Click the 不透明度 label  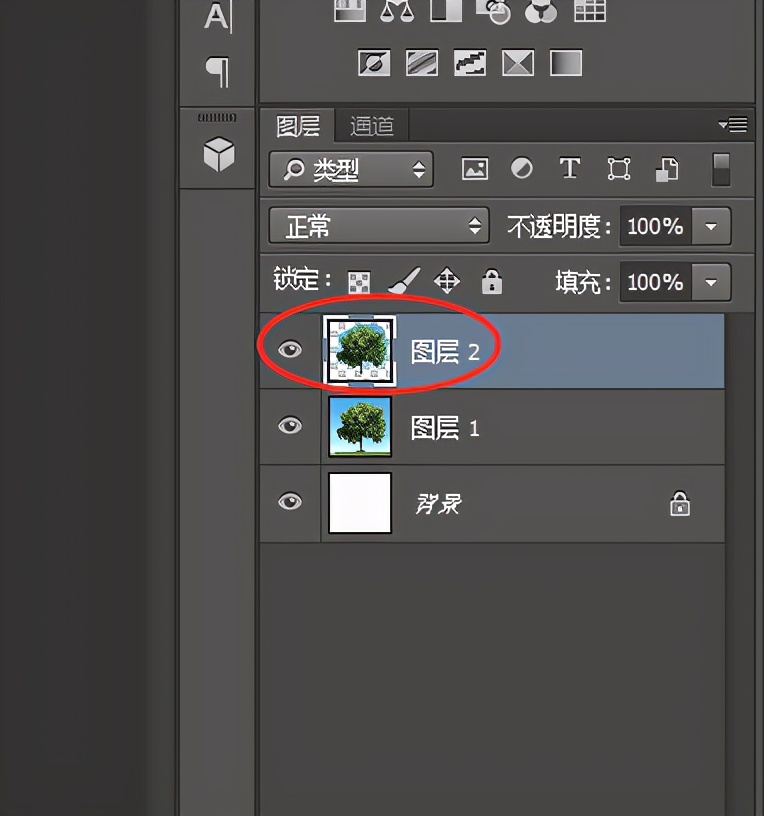click(559, 226)
